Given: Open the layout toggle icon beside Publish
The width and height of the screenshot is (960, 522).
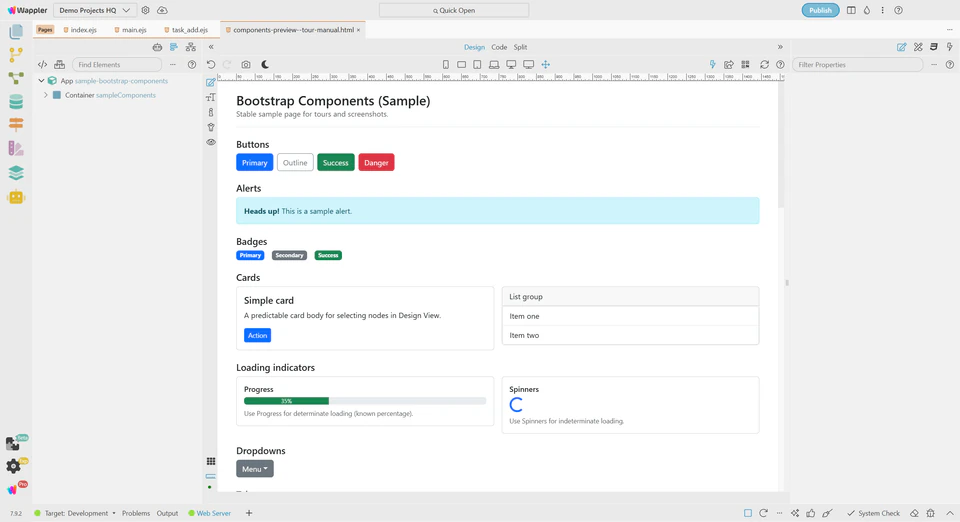Looking at the screenshot, I should click(x=851, y=10).
